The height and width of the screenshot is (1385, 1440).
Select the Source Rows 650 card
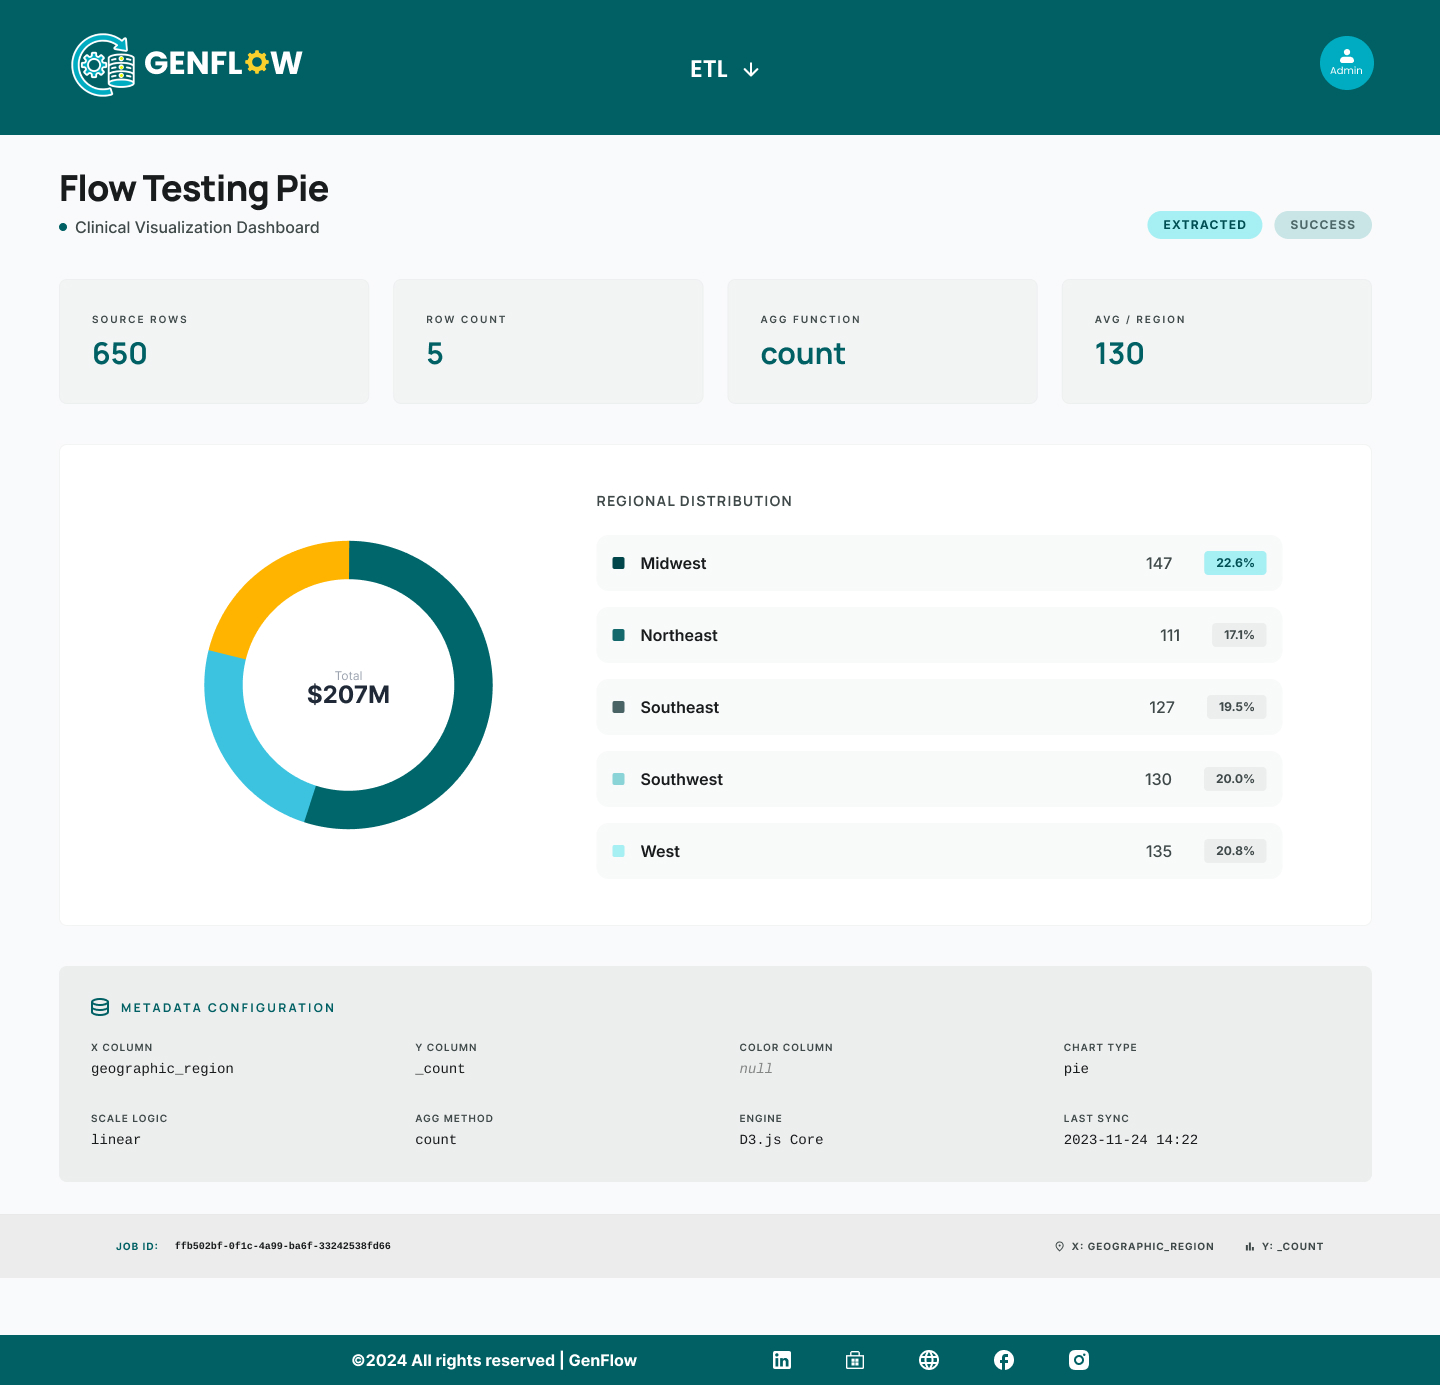(x=214, y=341)
